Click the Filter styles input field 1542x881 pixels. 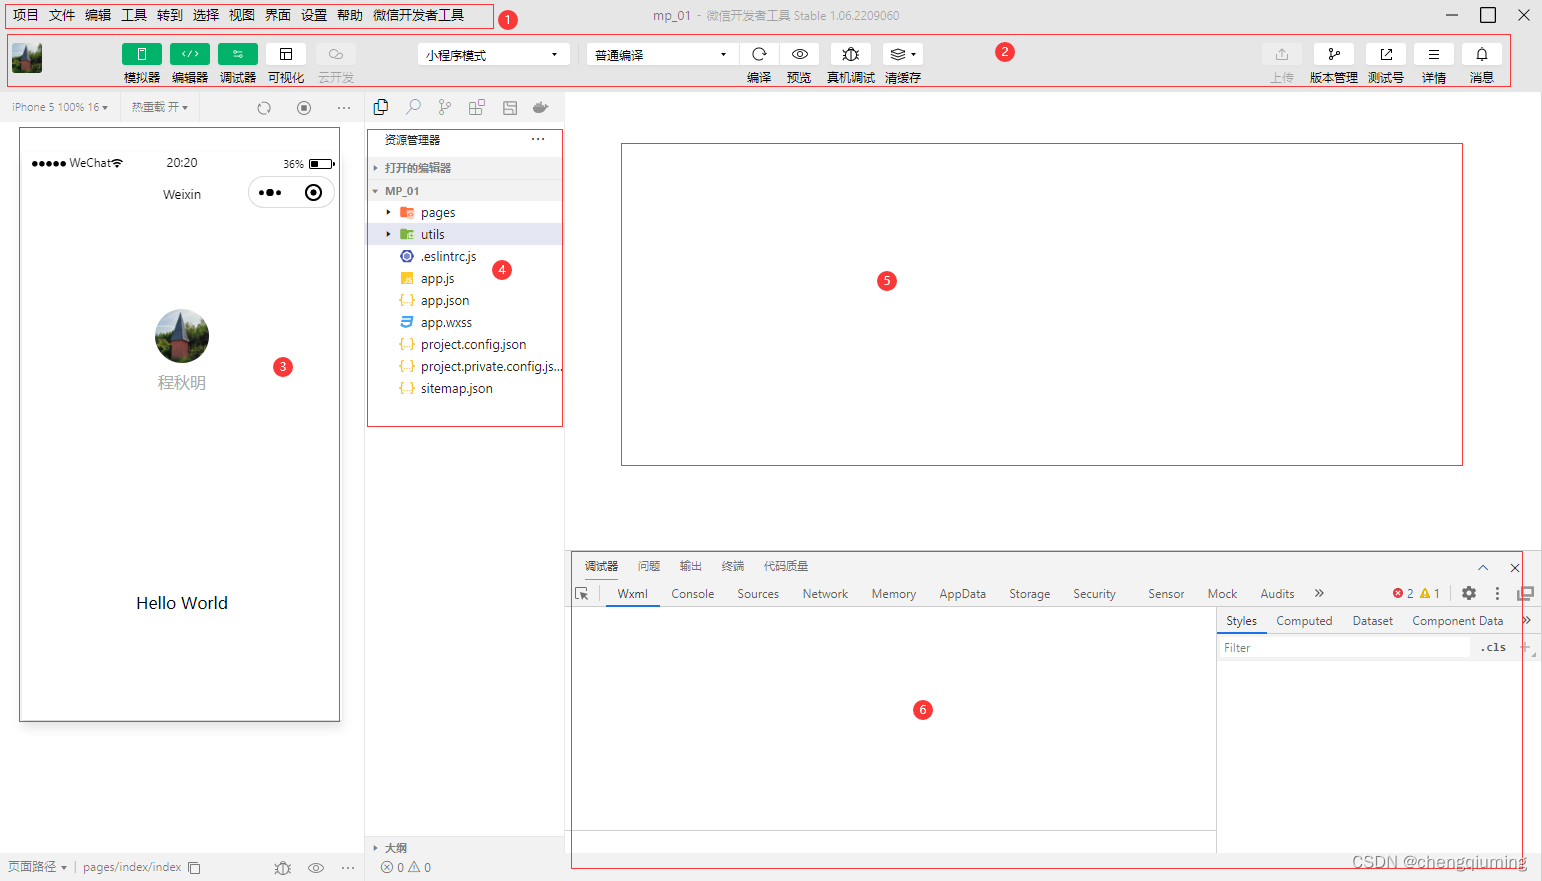pyautogui.click(x=1345, y=648)
